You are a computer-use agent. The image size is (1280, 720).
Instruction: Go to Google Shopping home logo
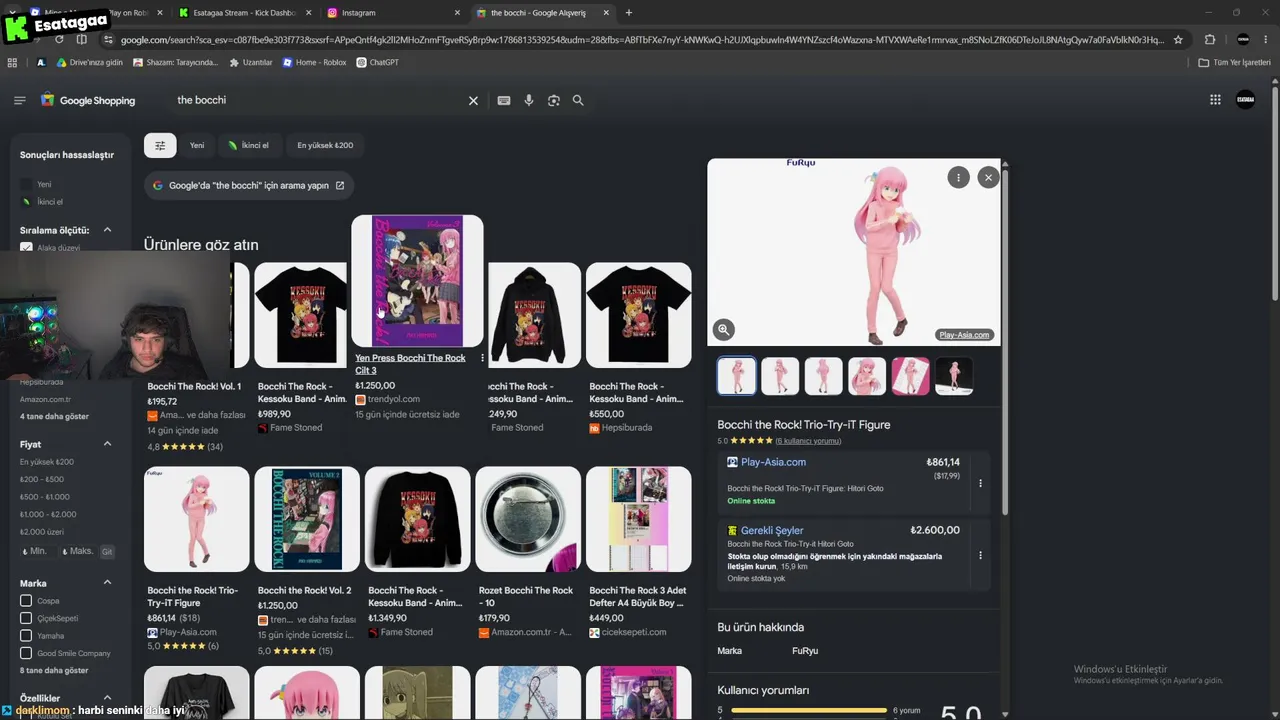(88, 100)
